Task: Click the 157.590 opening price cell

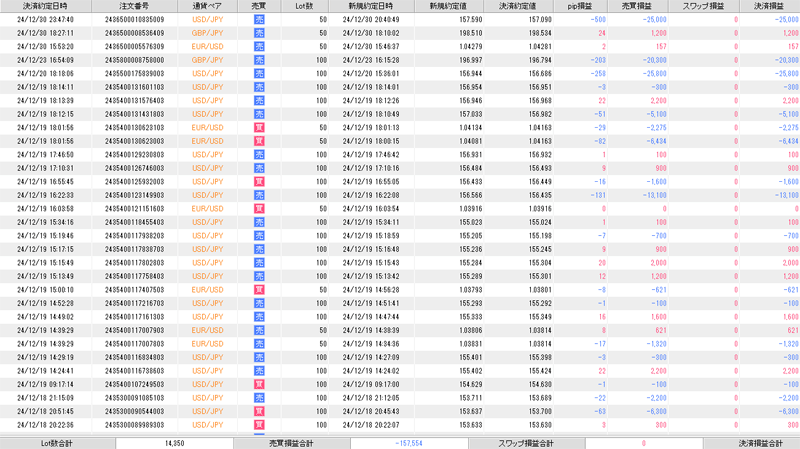Action: click(470, 19)
